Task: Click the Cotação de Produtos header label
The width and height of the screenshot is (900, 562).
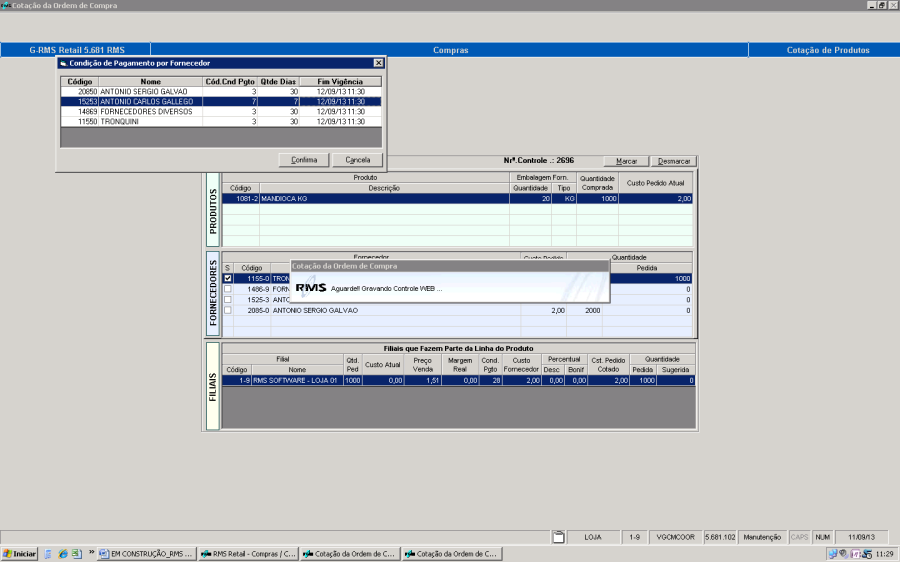Action: 828,50
